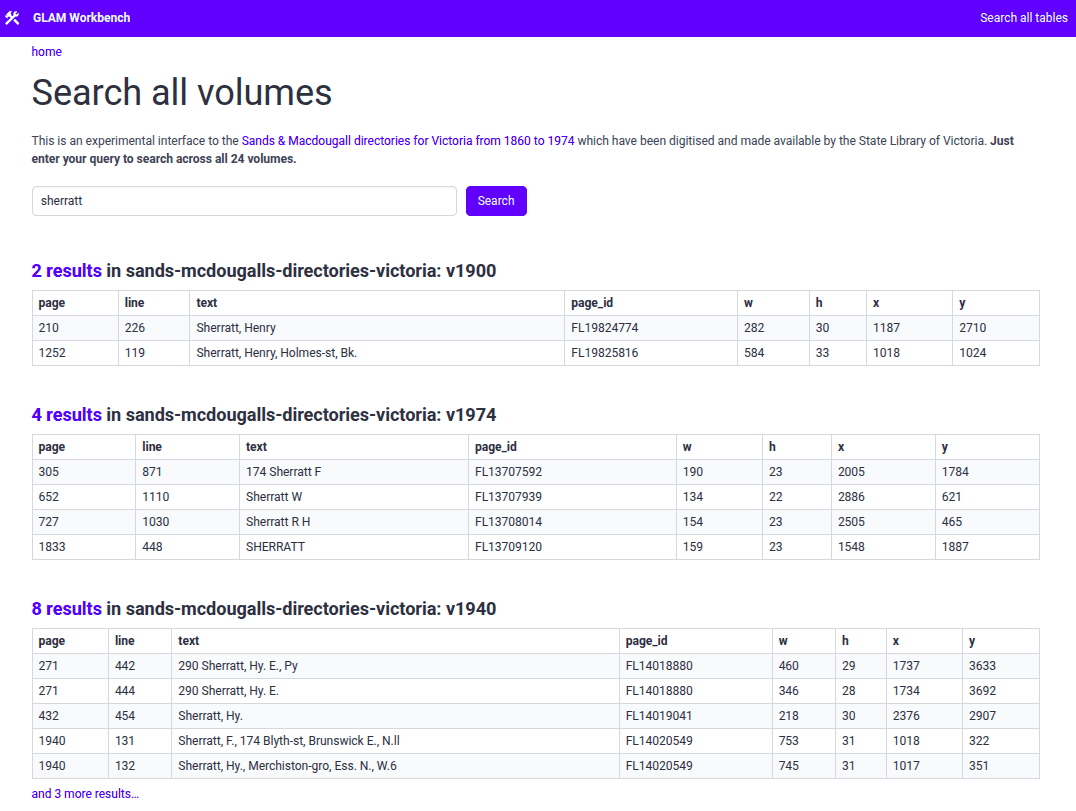Click page_id FL14019041

point(695,716)
